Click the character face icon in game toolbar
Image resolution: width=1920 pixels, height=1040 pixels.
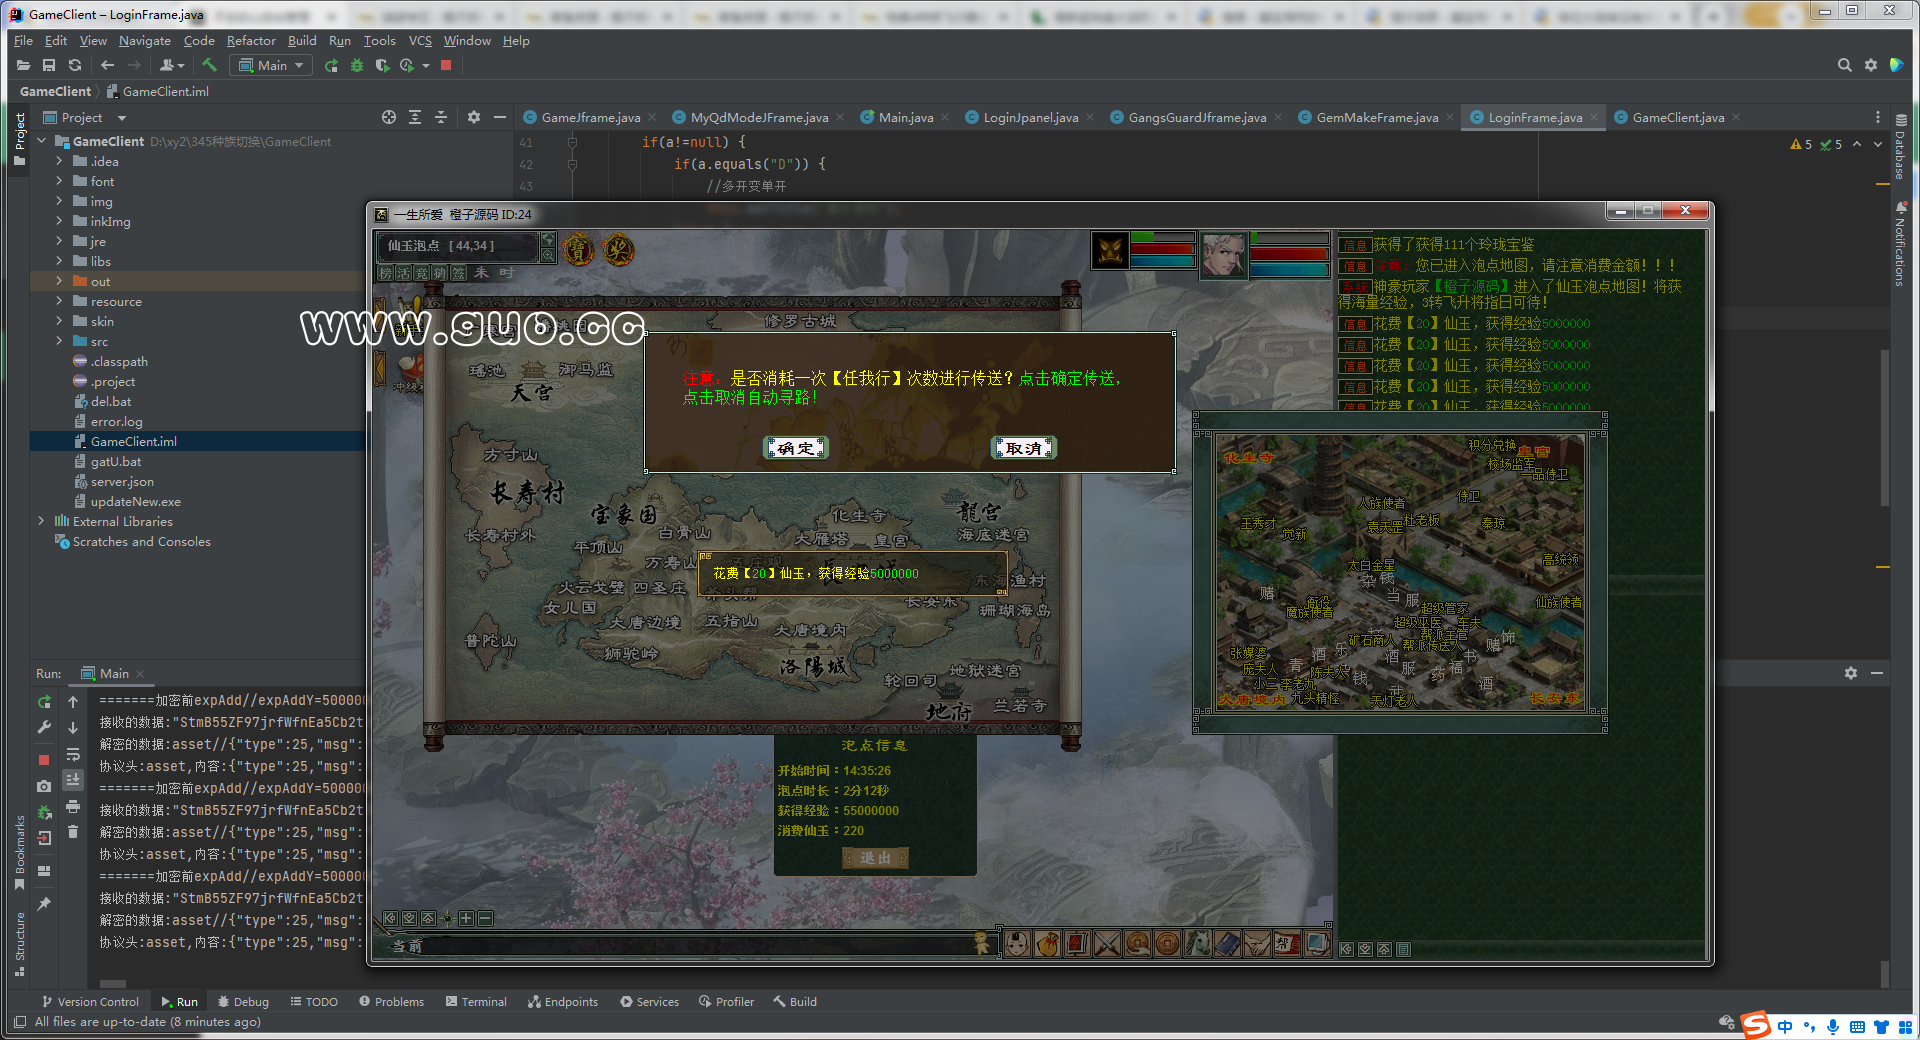pyautogui.click(x=1017, y=943)
